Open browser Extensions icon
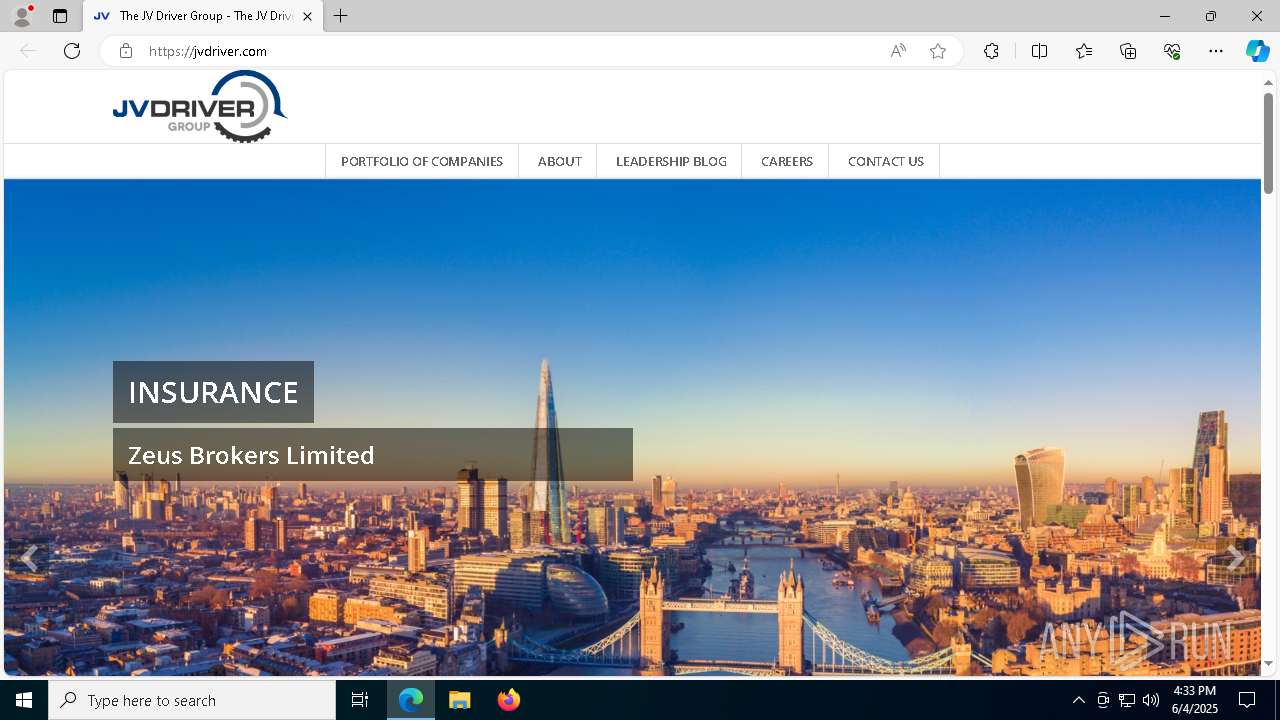The width and height of the screenshot is (1280, 720). pos(991,51)
